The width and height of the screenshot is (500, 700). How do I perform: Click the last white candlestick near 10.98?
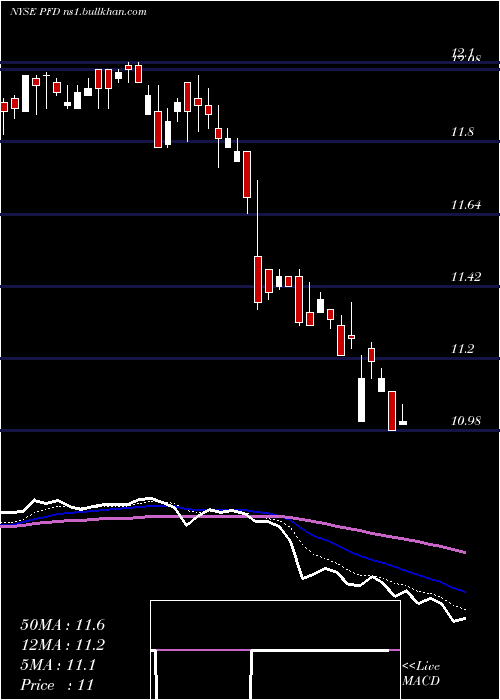403,422
